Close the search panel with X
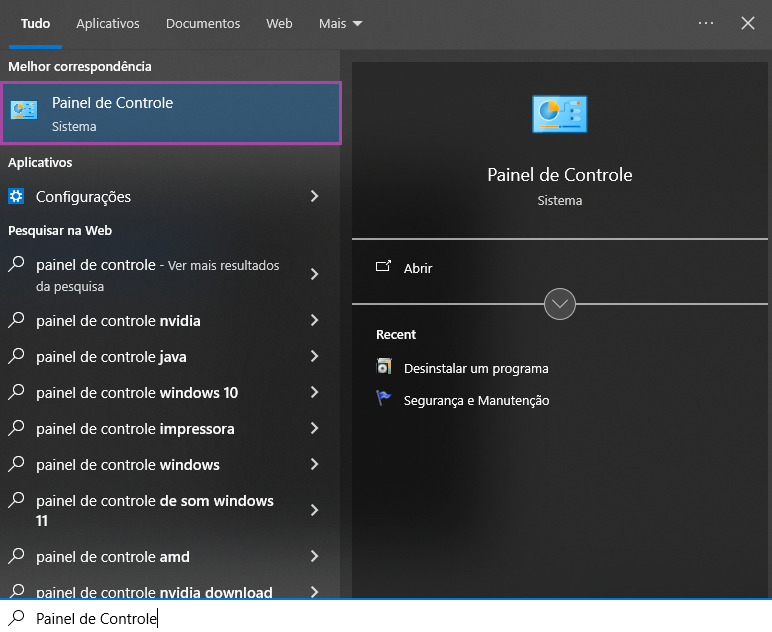 (x=747, y=23)
